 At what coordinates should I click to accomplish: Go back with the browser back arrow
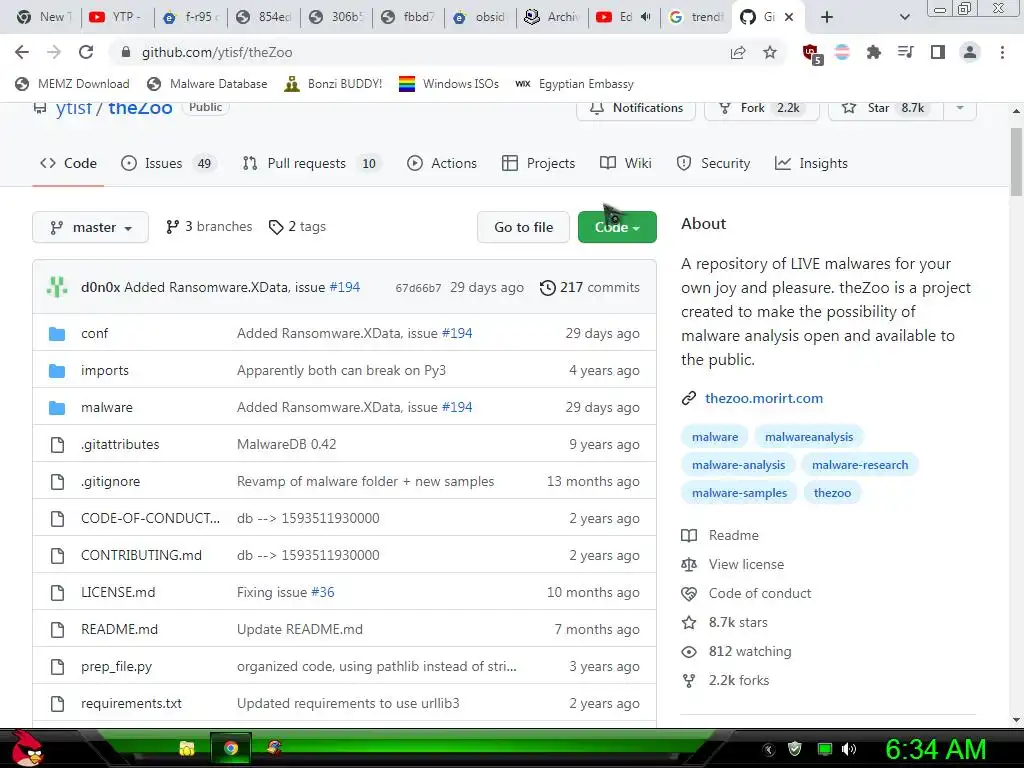click(x=22, y=52)
